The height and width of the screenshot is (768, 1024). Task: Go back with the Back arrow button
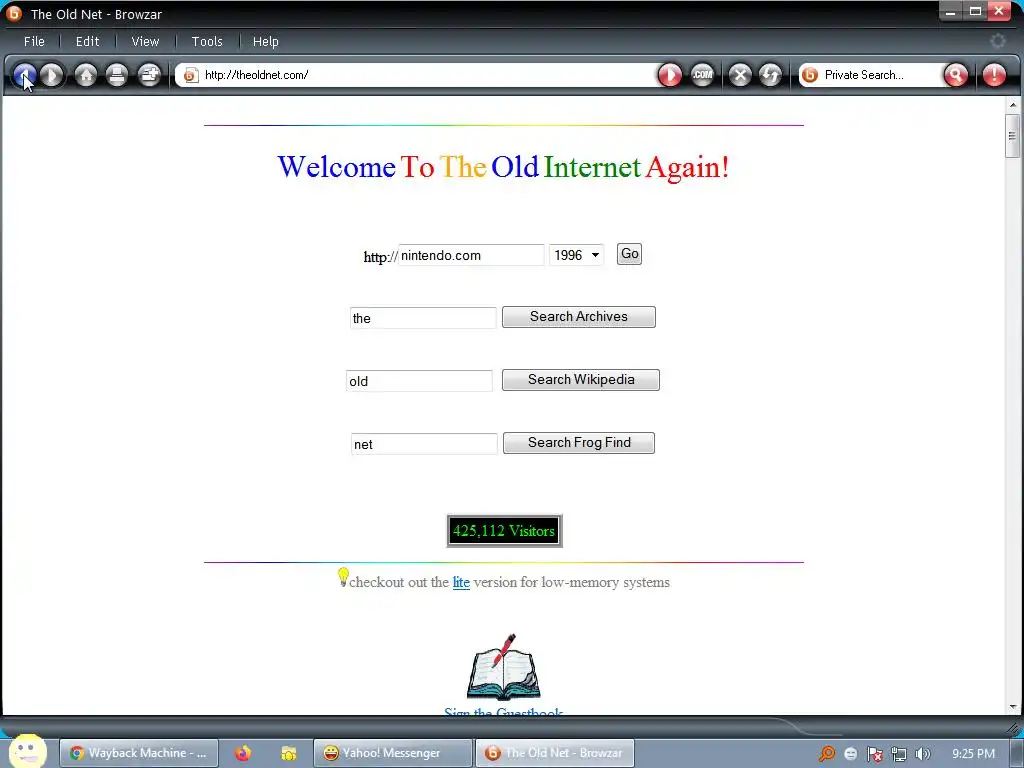(x=25, y=75)
